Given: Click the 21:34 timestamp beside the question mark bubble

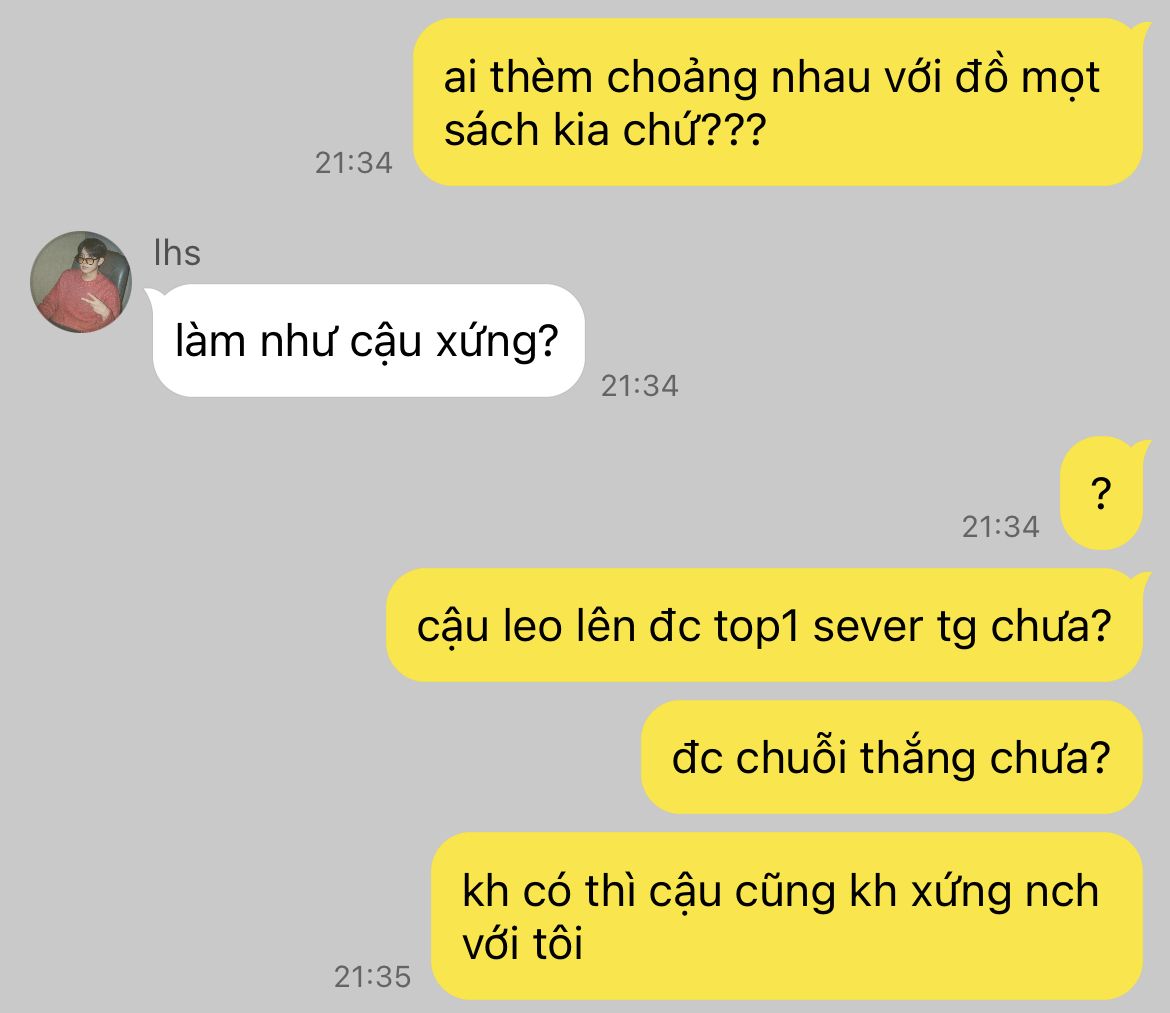Looking at the screenshot, I should tap(1001, 527).
